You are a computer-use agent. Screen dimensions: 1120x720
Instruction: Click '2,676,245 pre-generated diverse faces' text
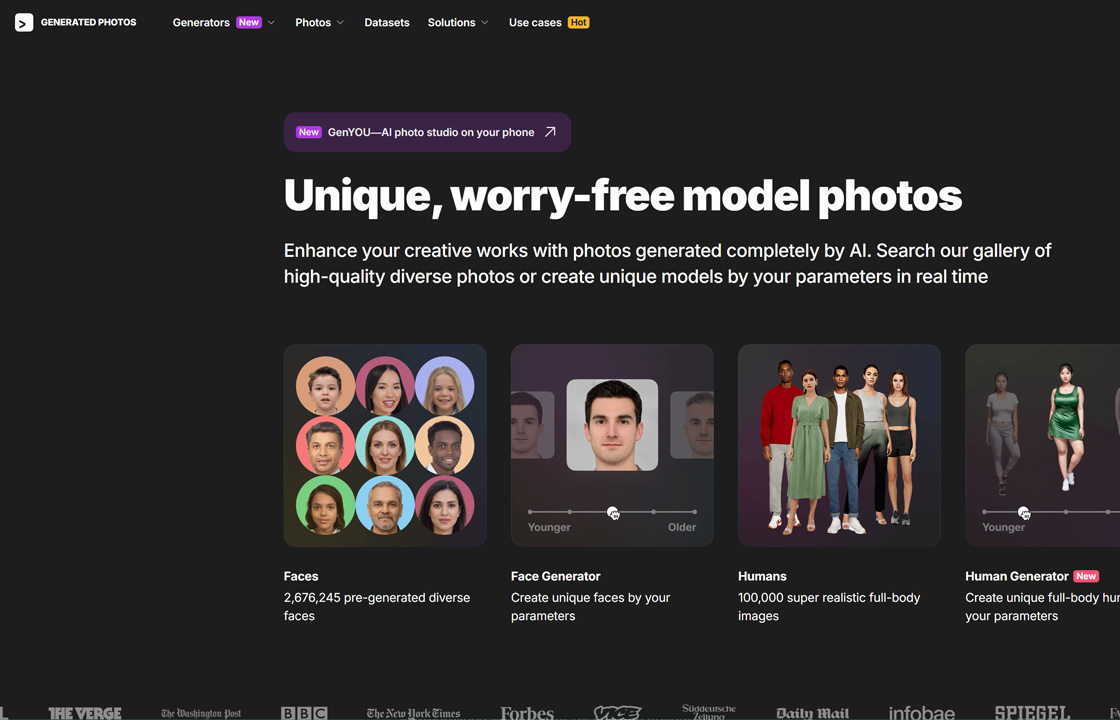pos(376,606)
